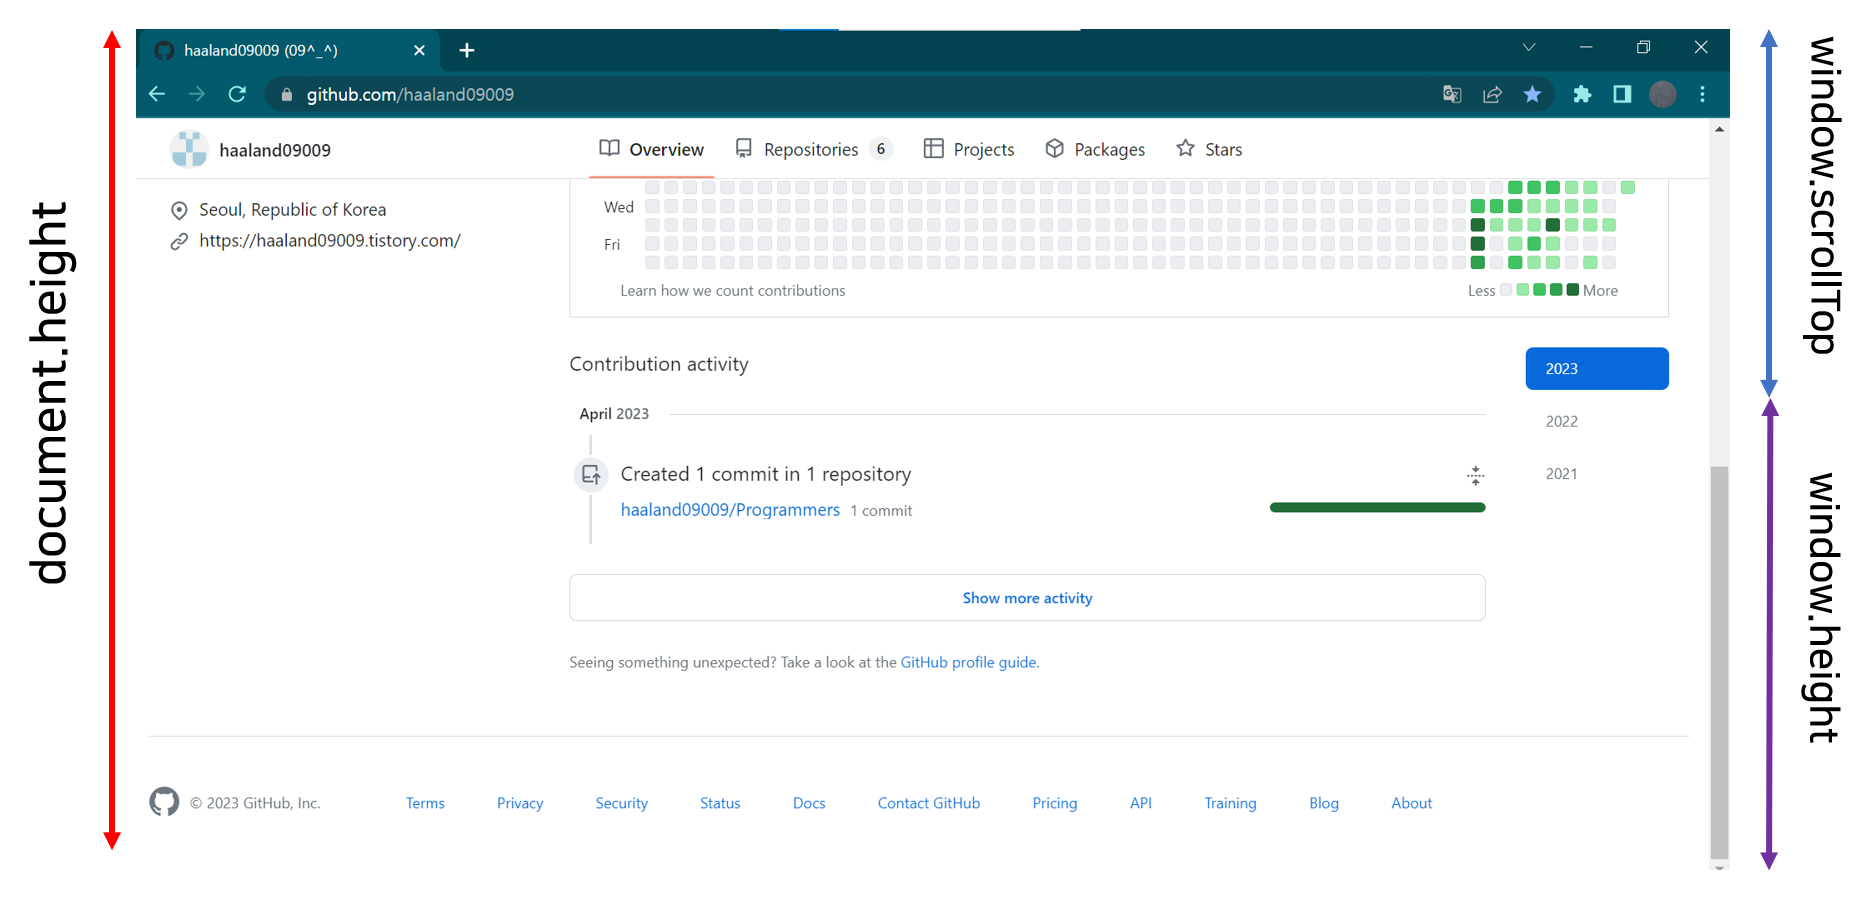Open the Packages tab
Screen dimensions: 1851x903
(x=1095, y=149)
